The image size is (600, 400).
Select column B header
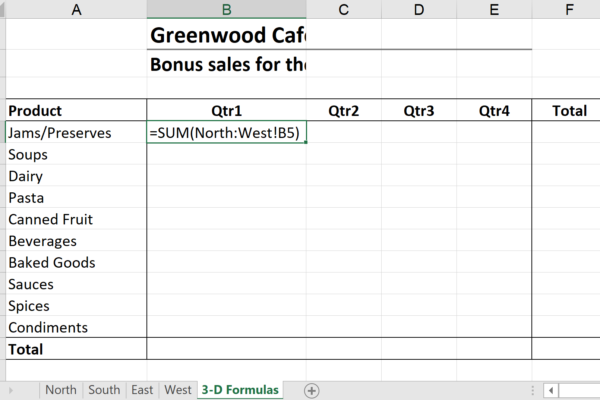coord(227,9)
